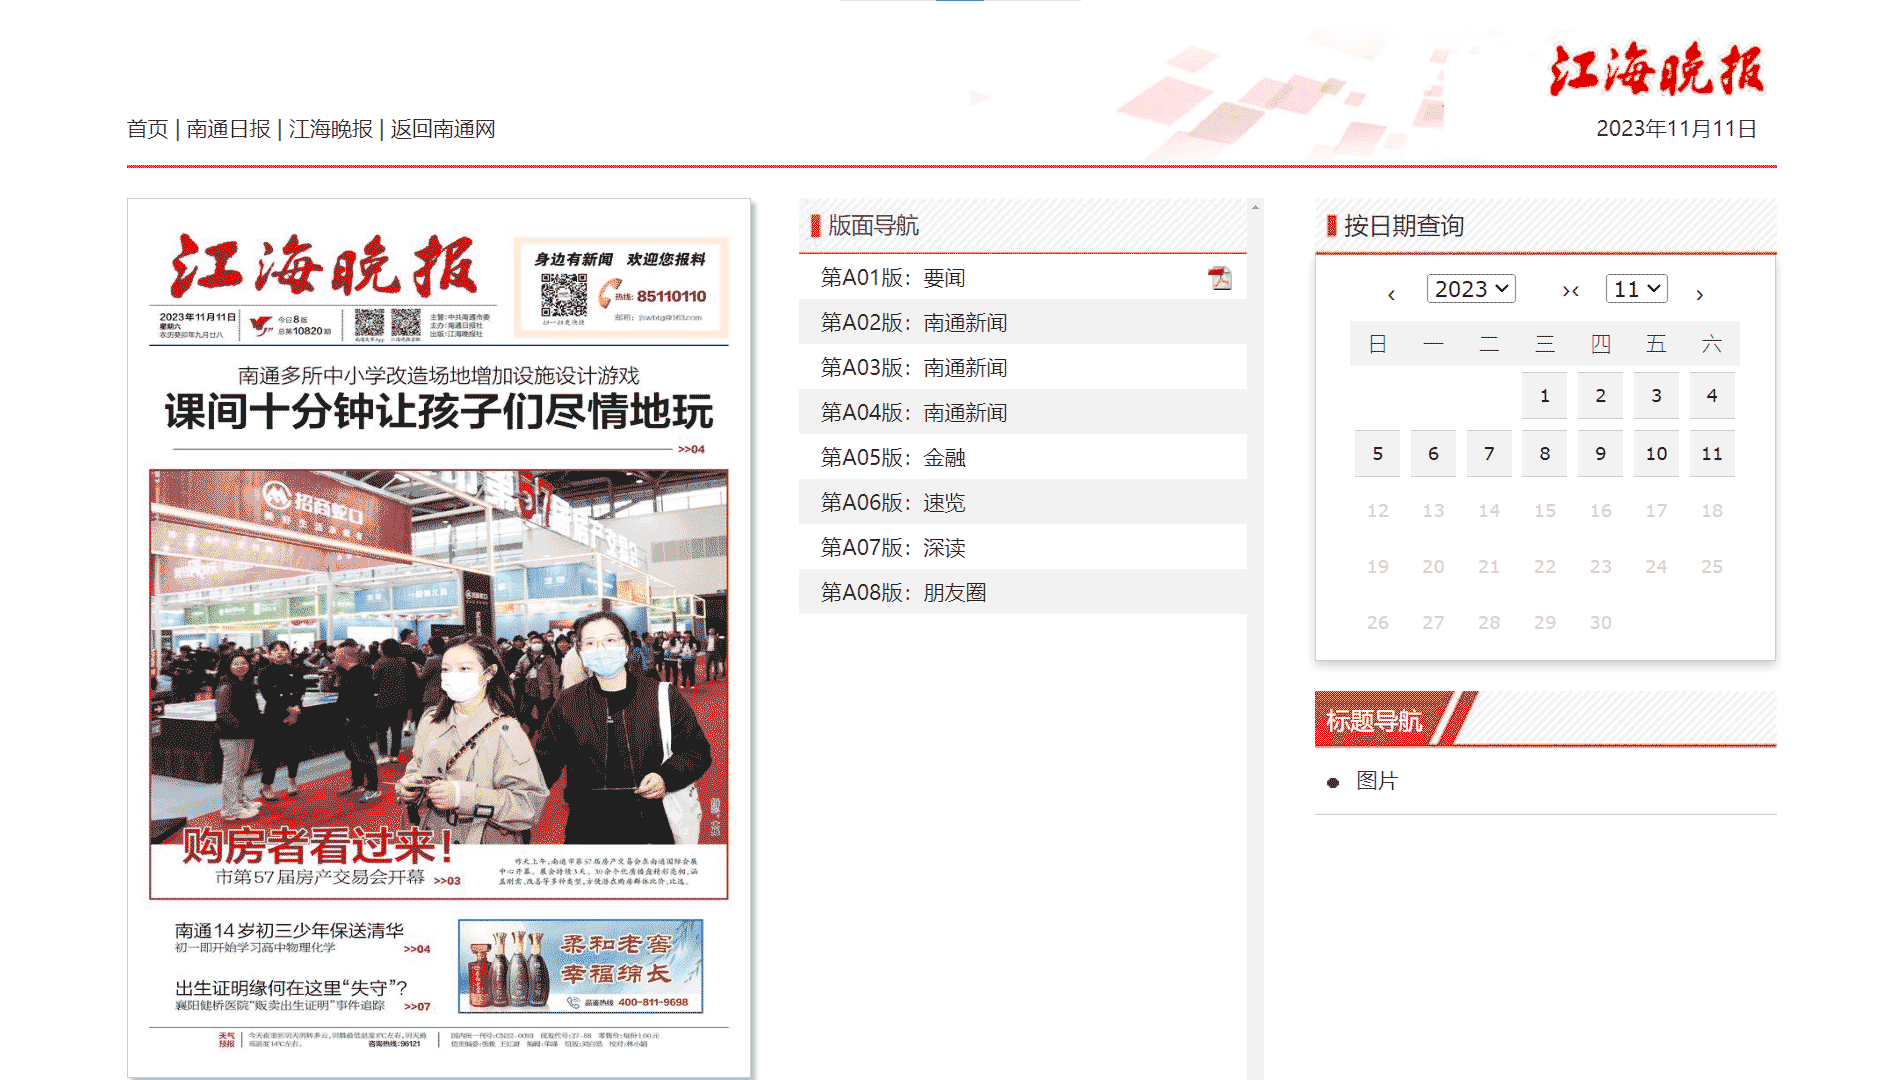Click the QR code in newspaper masthead

coord(564,296)
